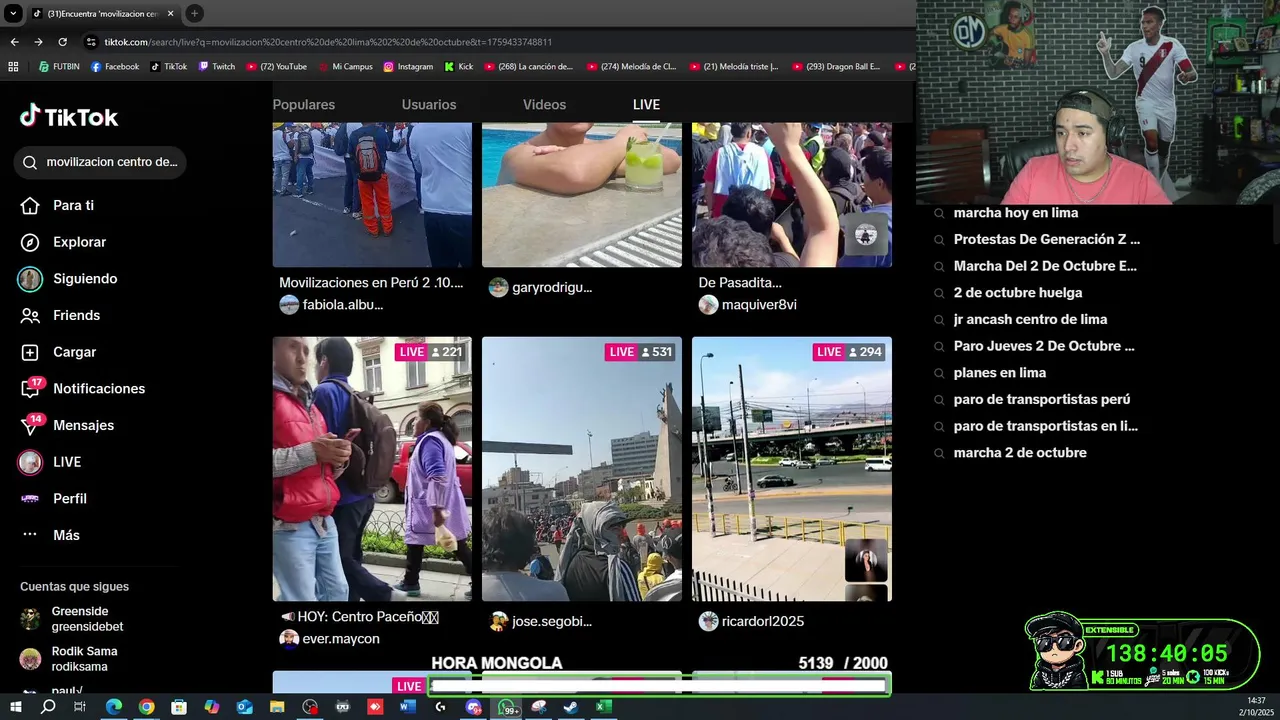This screenshot has width=1280, height=720.
Task: Open the Windows Start menu
Action: pos(16,707)
